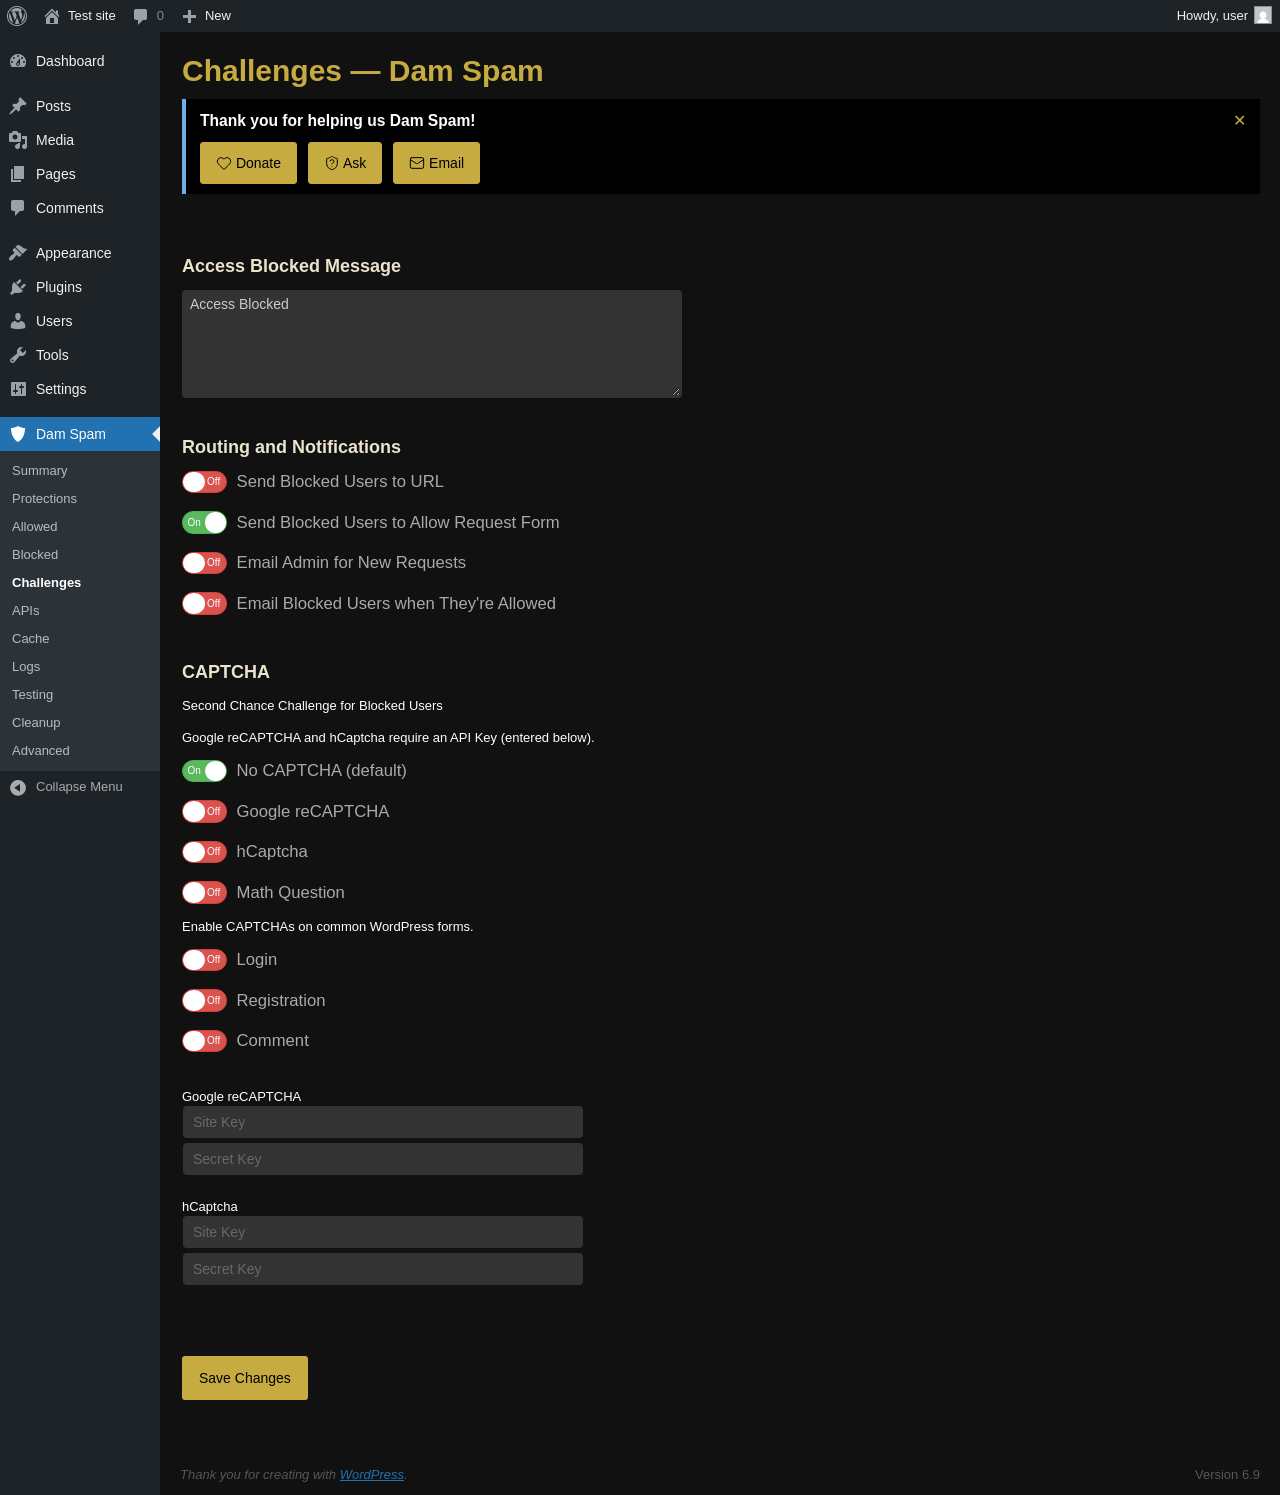Screen dimensions: 1280x1495
Task: Turn off Send Blocked Users to Allow Request Form
Action: [204, 522]
